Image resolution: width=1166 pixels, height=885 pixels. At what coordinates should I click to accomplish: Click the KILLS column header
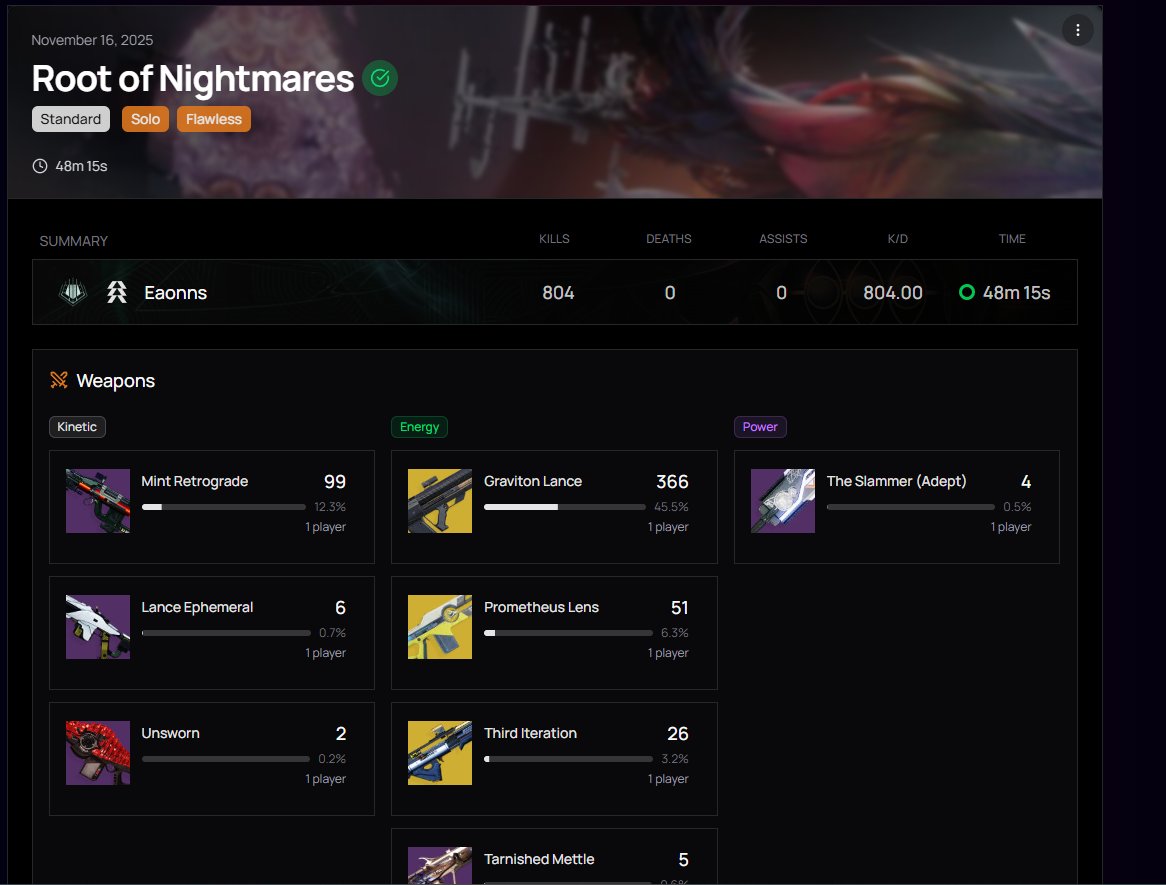point(554,239)
